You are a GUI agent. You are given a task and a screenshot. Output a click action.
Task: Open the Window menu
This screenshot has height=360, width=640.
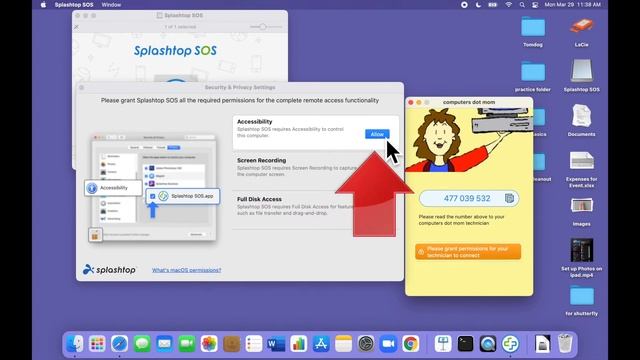111,5
